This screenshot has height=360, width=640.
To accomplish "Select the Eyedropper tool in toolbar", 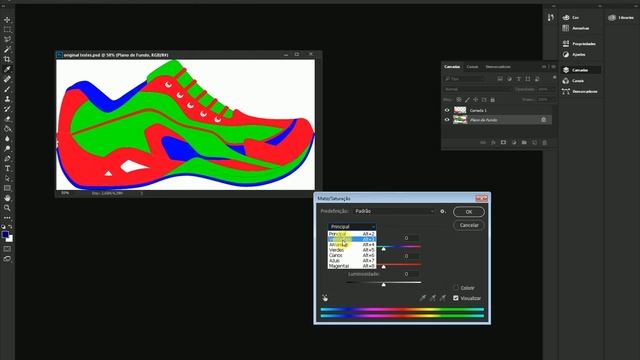I will 7,69.
